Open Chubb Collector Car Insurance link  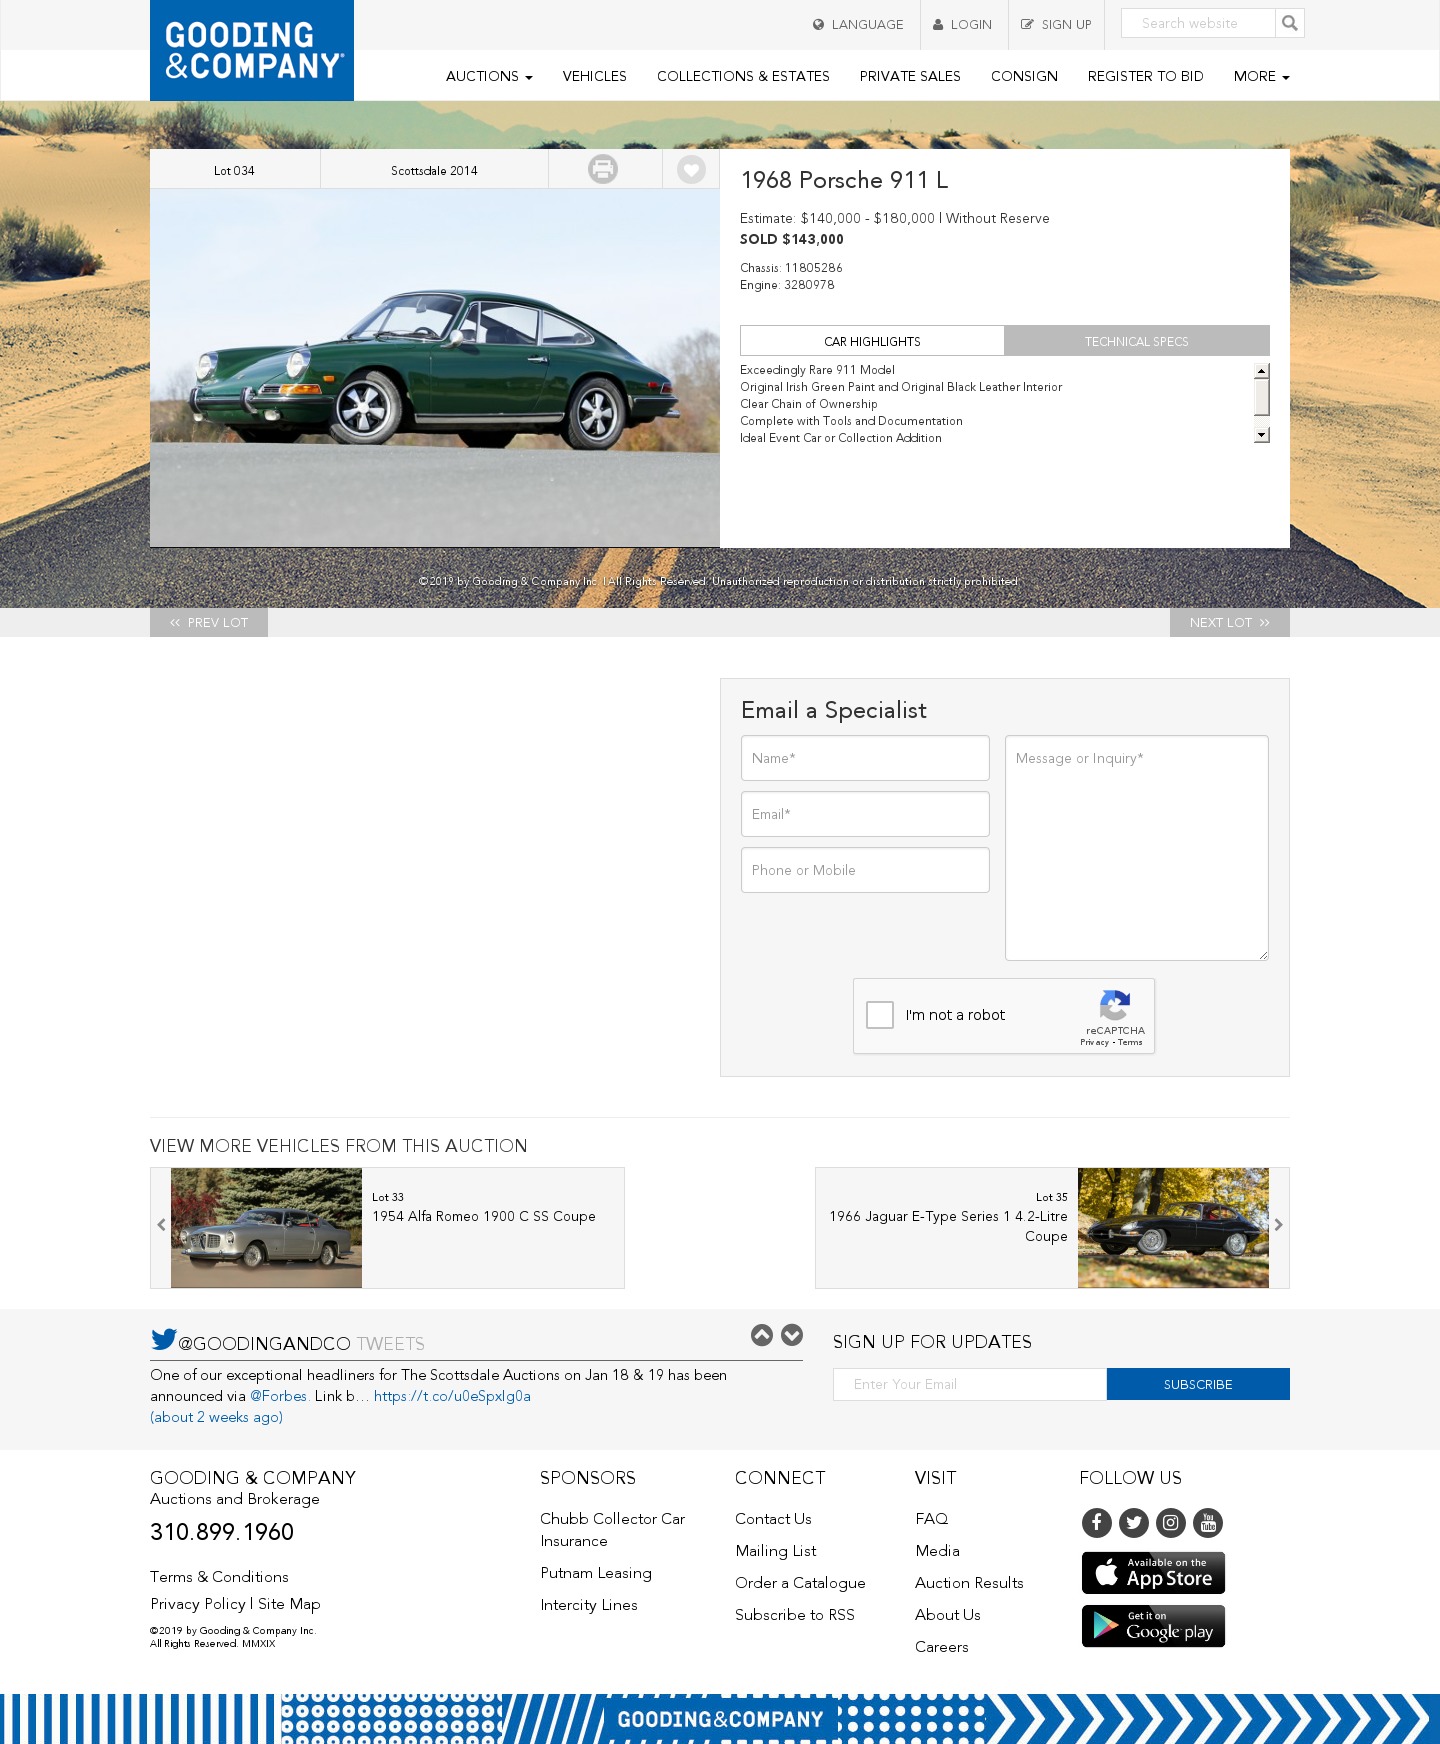point(613,1530)
